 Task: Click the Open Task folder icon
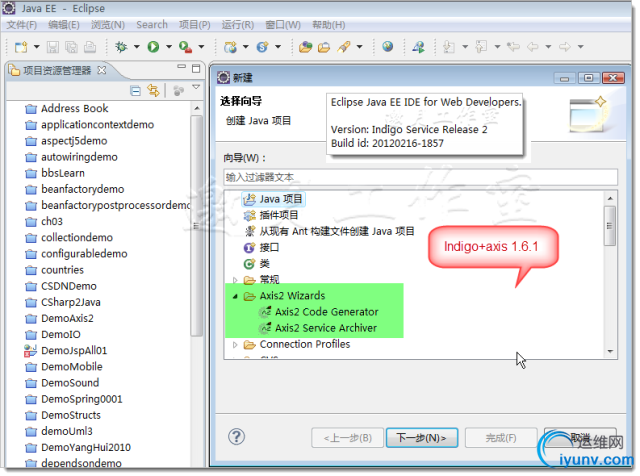pyautogui.click(x=324, y=47)
